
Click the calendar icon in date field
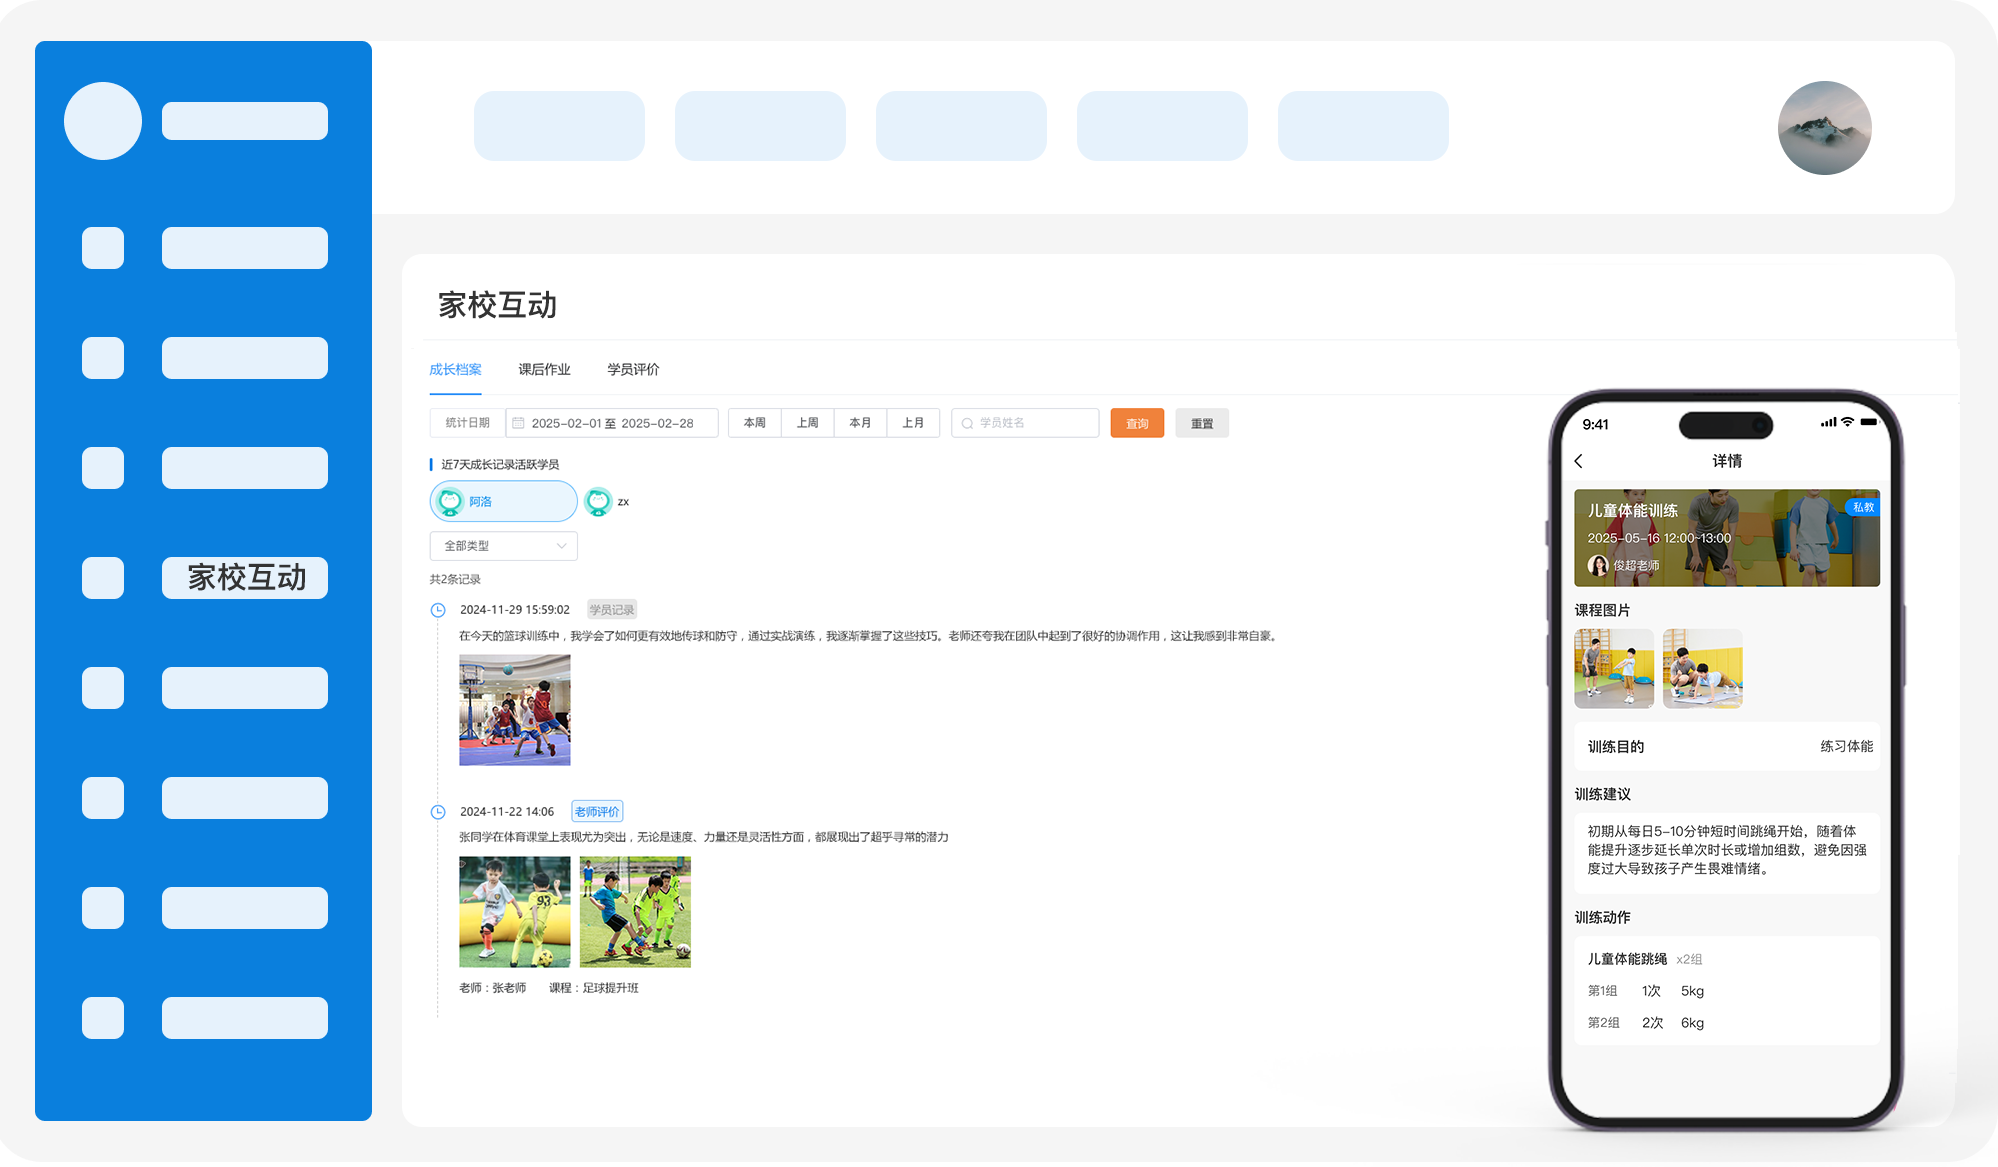(x=518, y=423)
